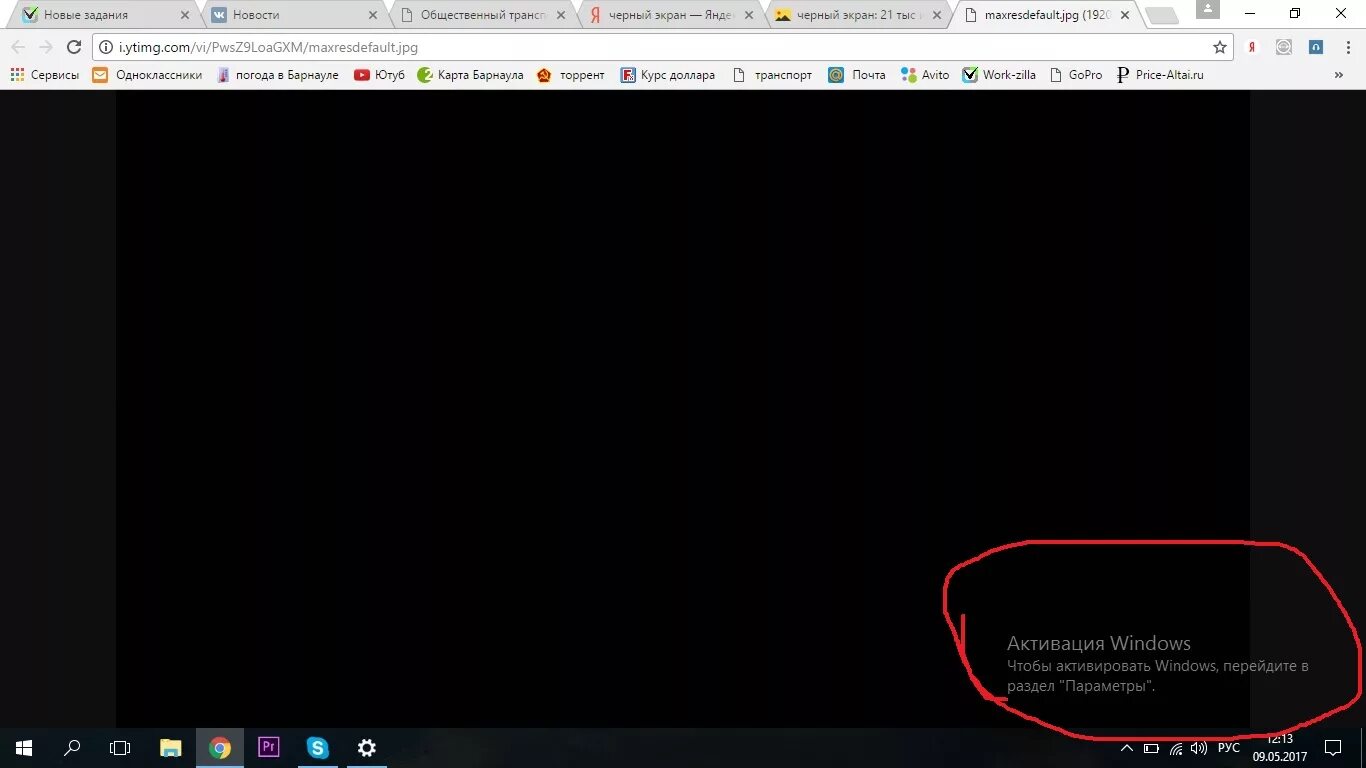Click the black maxresdefault image
Screen dimensions: 1366x768
pos(683,409)
